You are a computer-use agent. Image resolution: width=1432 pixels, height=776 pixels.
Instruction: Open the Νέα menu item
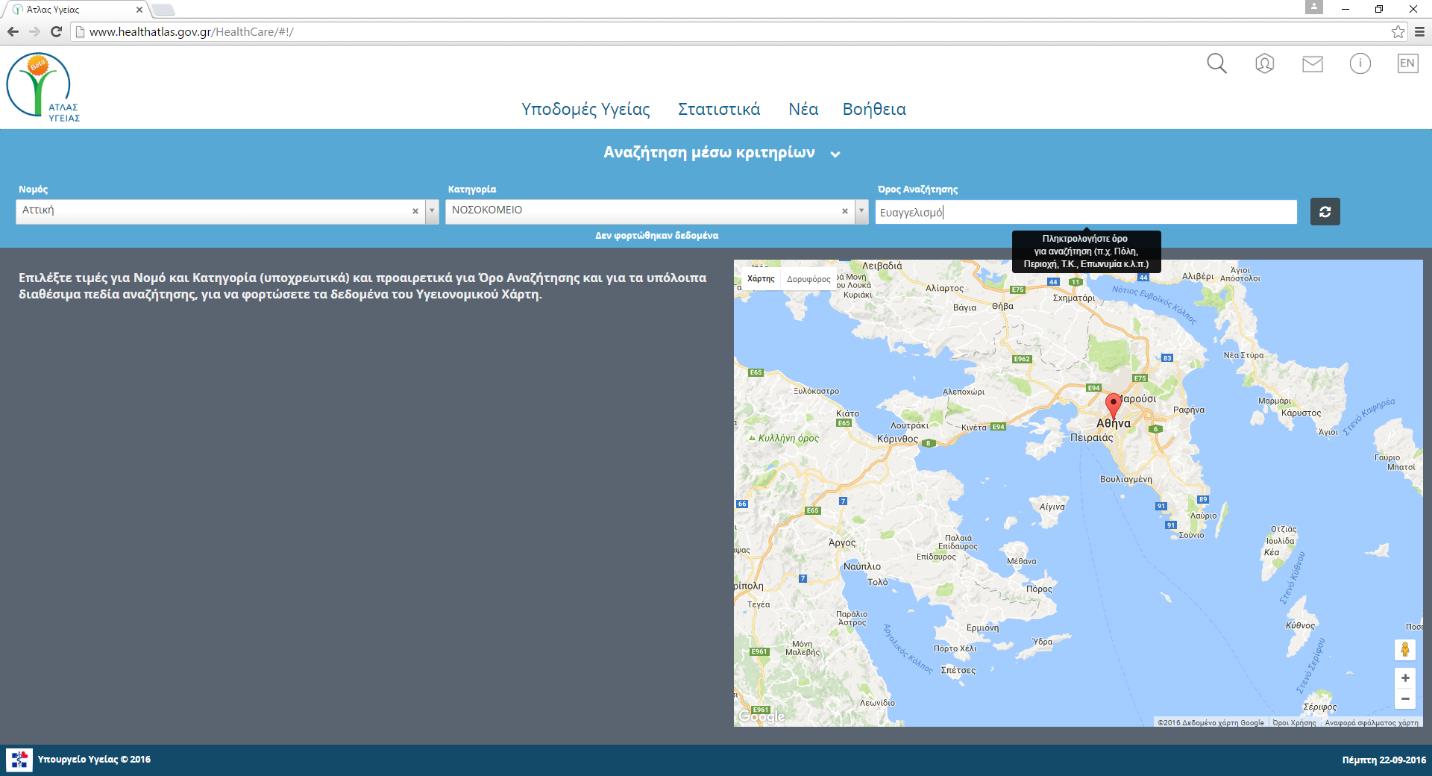point(803,110)
